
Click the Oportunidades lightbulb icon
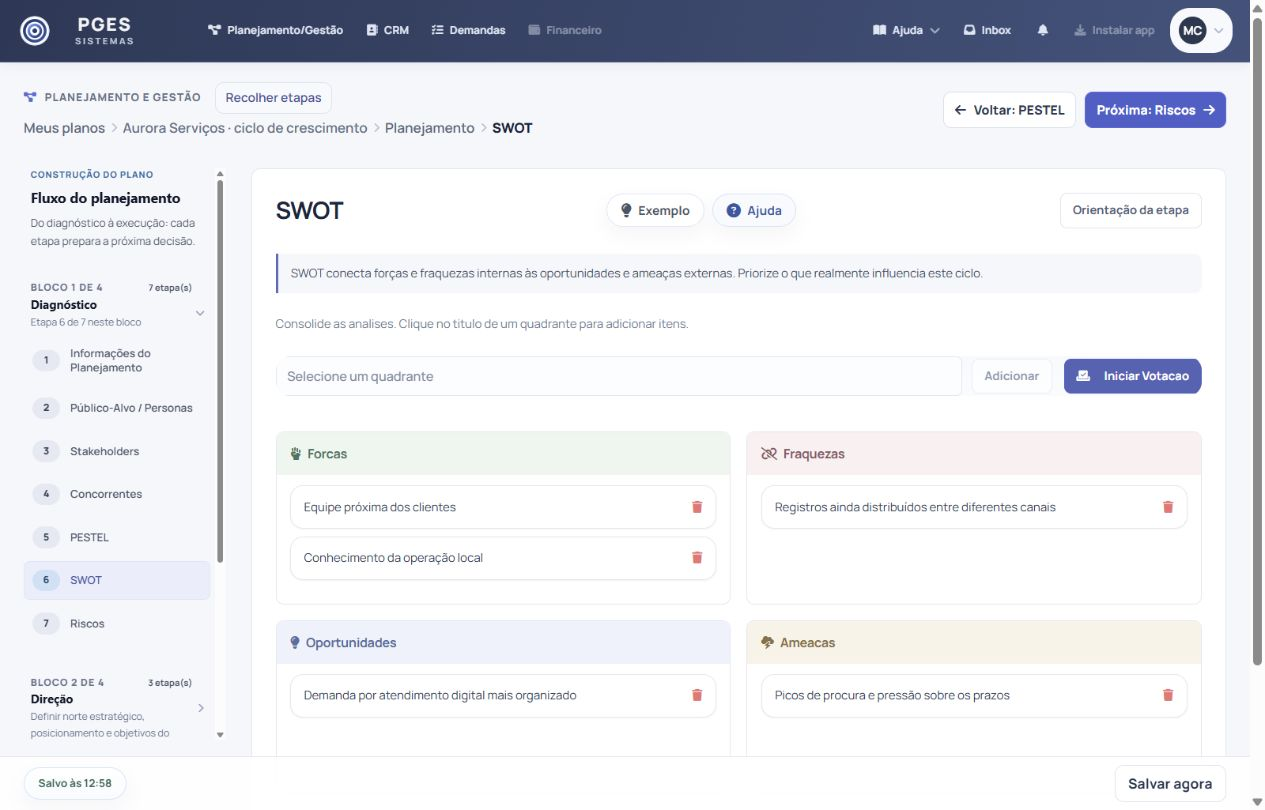(295, 643)
